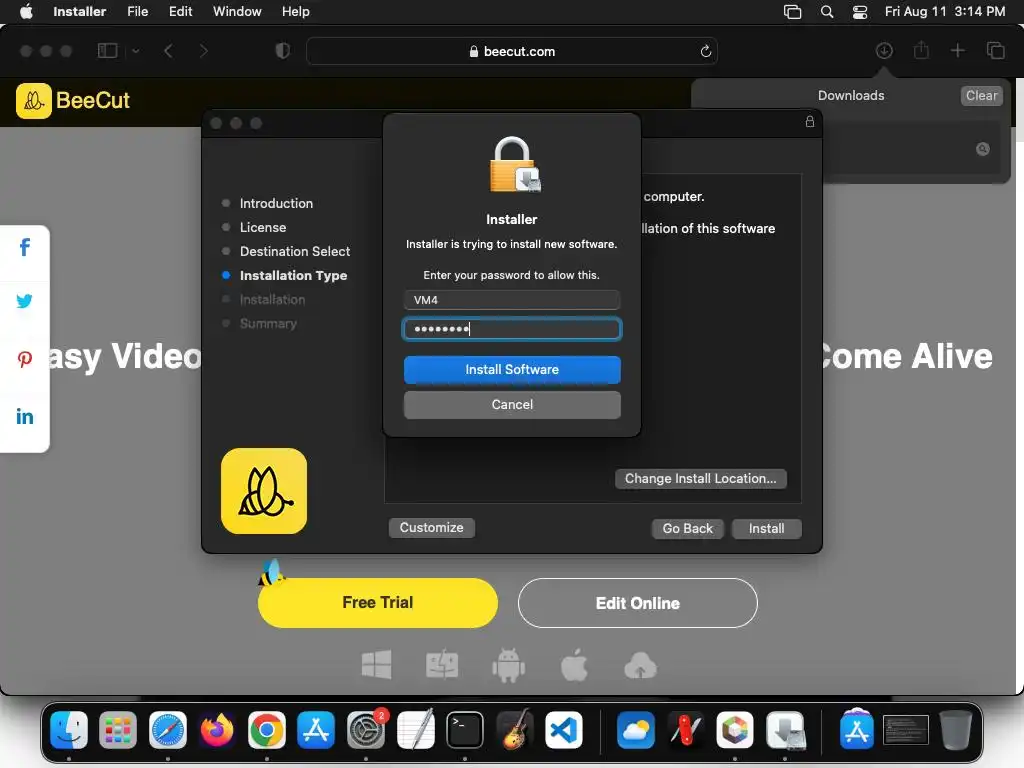The image size is (1024, 768).
Task: Select the VM4 username field
Action: click(512, 300)
